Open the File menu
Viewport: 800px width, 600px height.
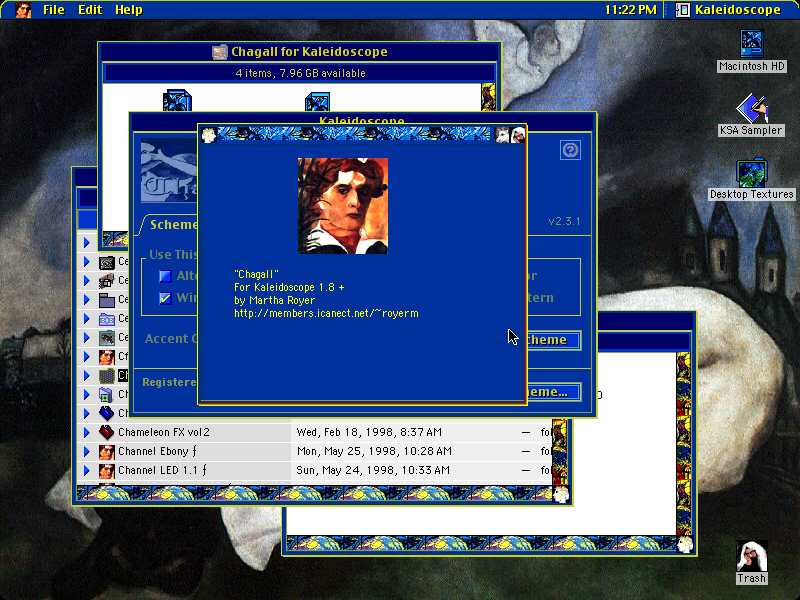click(54, 10)
